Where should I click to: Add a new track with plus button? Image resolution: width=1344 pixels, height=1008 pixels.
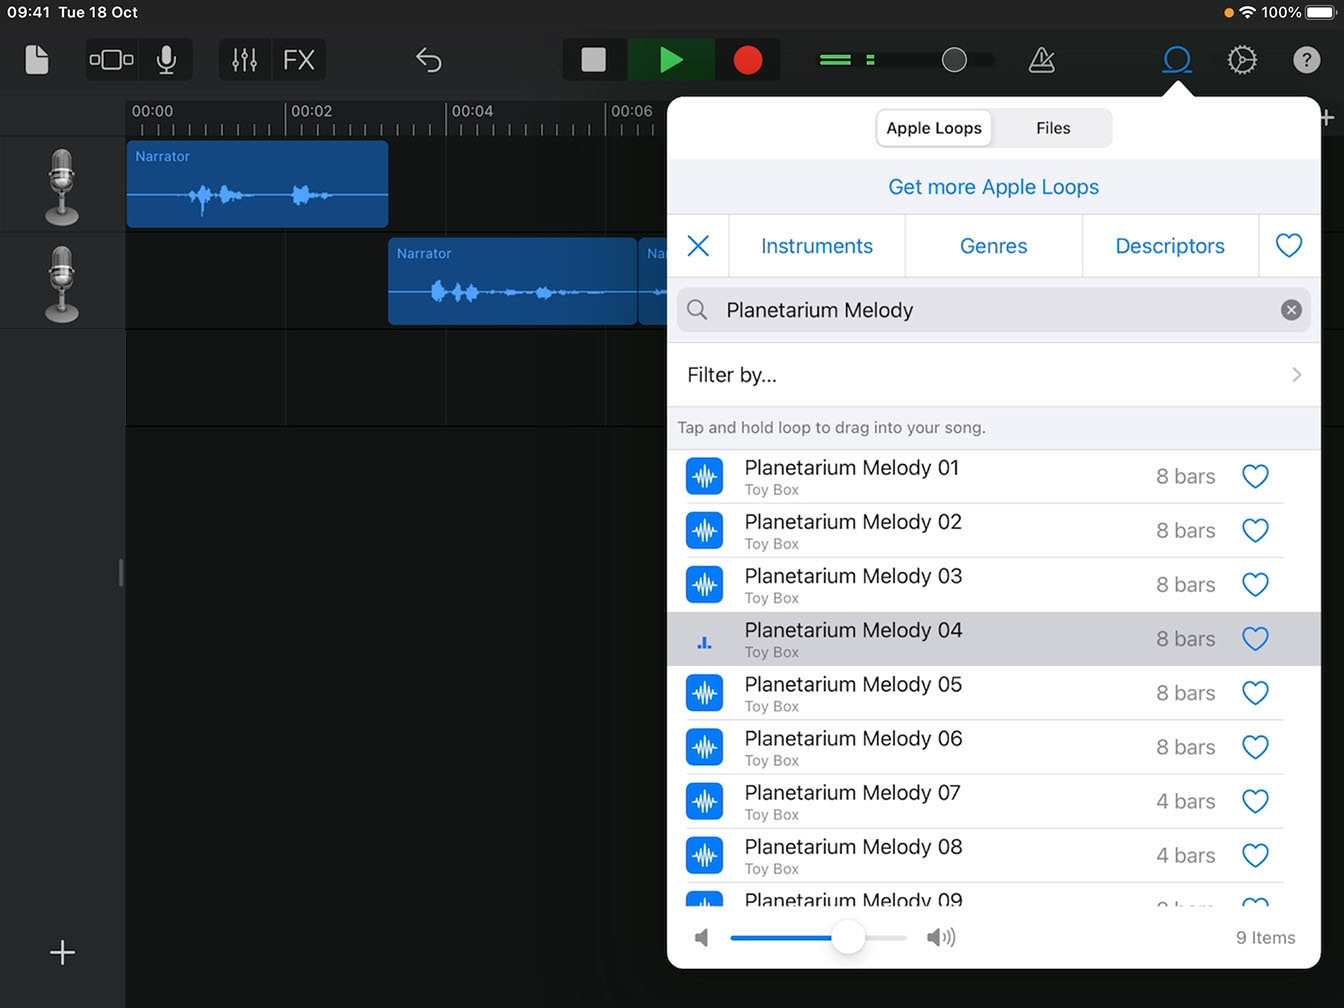click(62, 952)
